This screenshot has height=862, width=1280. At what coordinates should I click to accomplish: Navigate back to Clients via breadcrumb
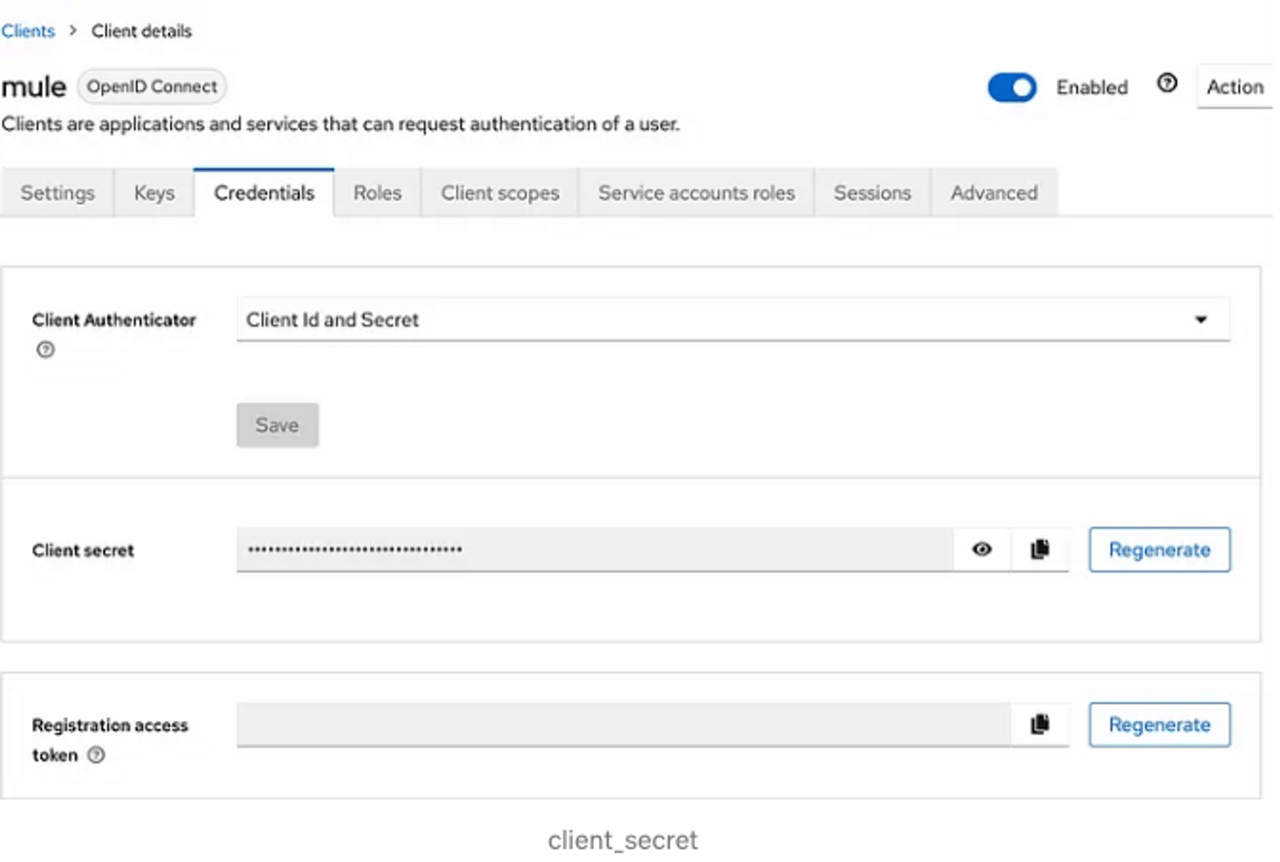(x=27, y=31)
